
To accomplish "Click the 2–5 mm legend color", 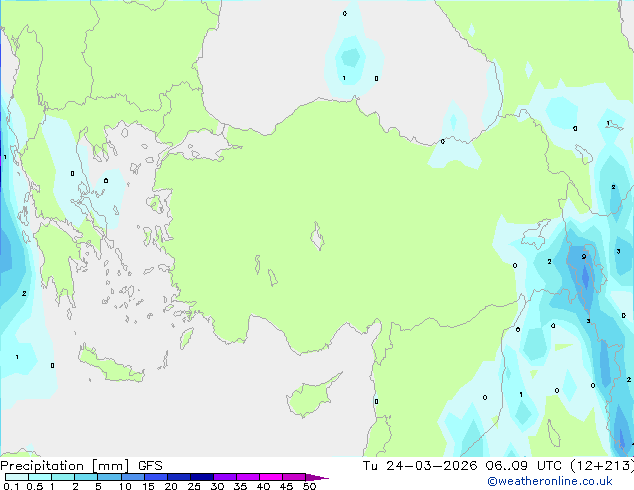I will pyautogui.click(x=86, y=477).
